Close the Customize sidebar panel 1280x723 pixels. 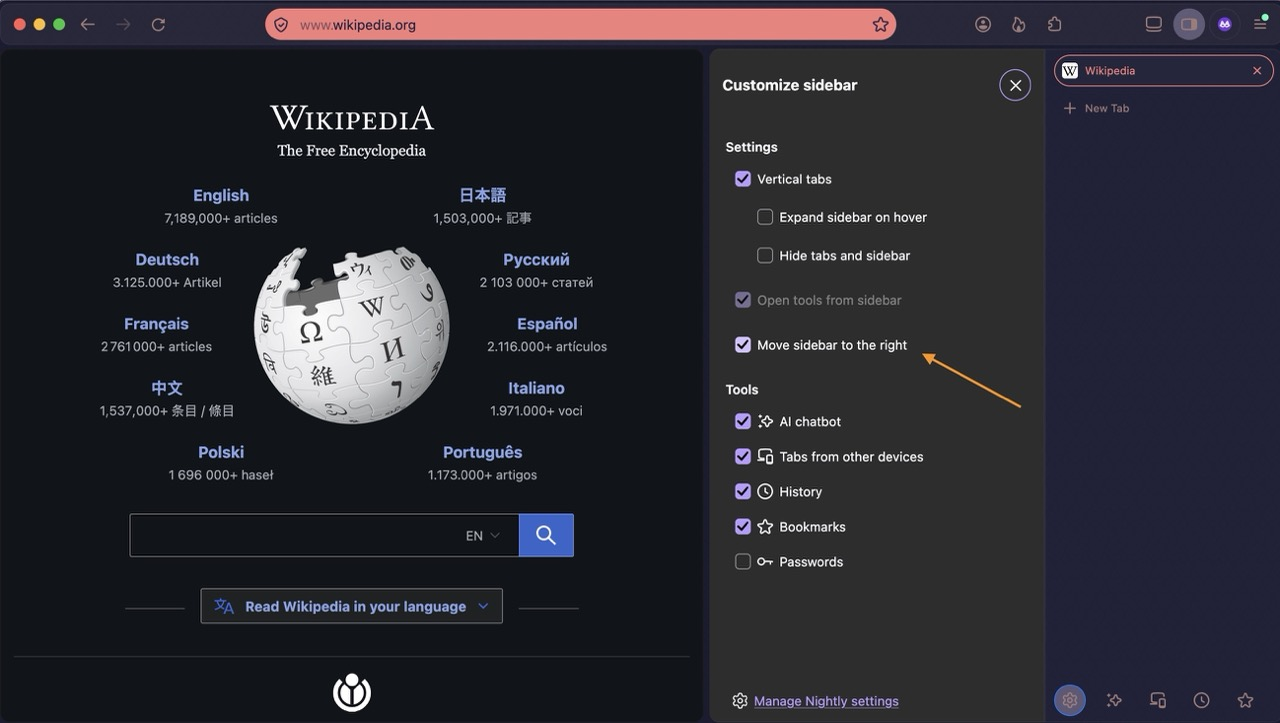point(1015,85)
